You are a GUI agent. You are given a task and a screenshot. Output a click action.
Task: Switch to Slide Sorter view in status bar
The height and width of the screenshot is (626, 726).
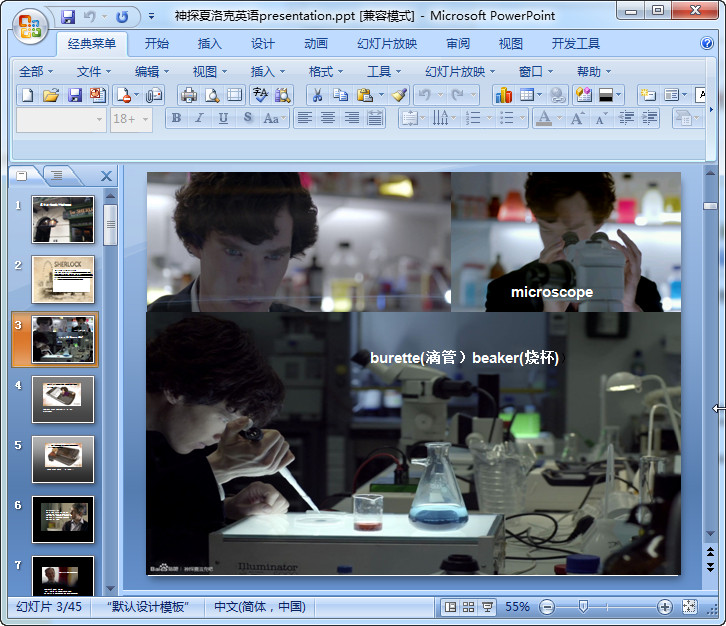469,607
